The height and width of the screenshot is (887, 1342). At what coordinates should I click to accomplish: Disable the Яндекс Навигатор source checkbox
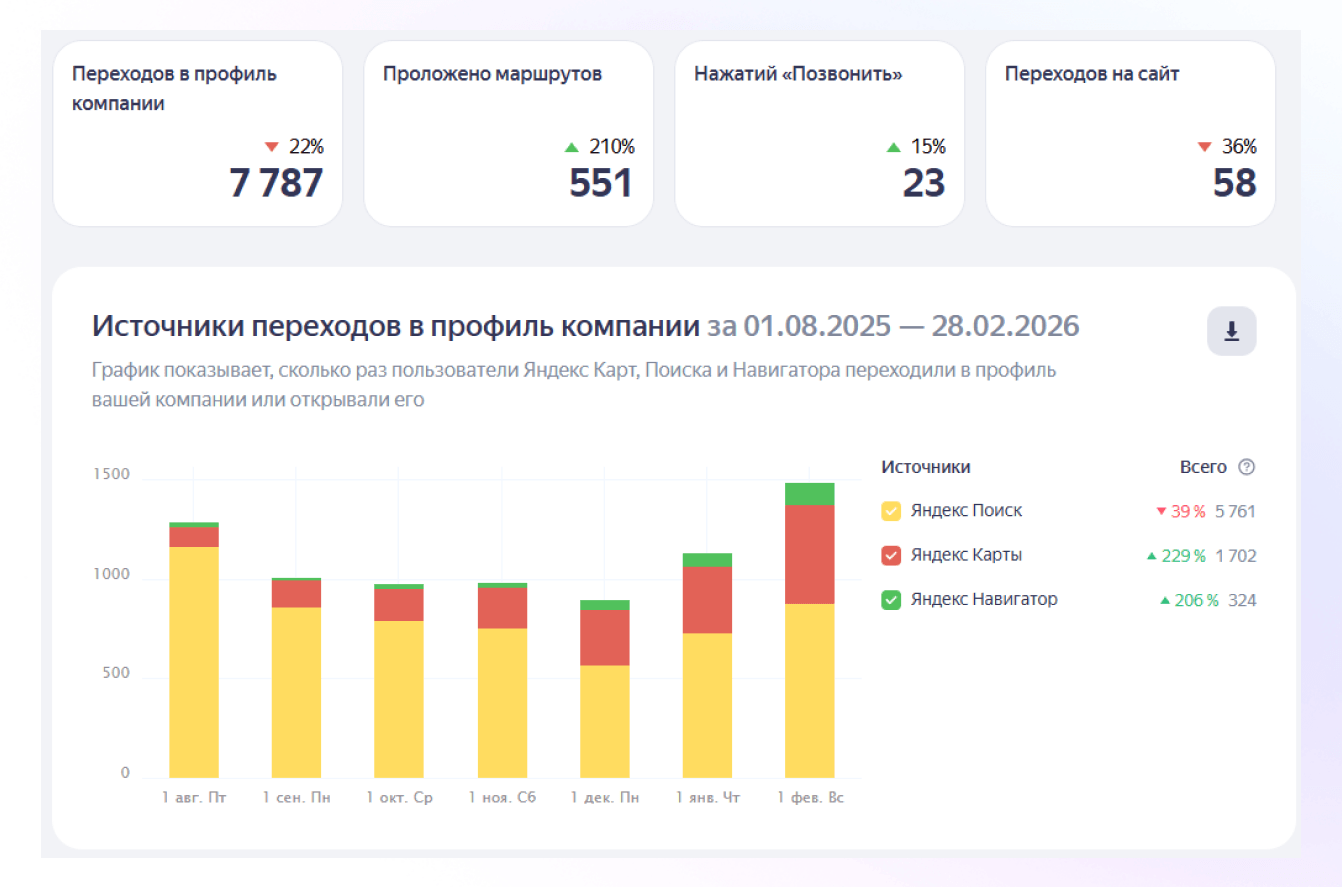click(x=891, y=600)
